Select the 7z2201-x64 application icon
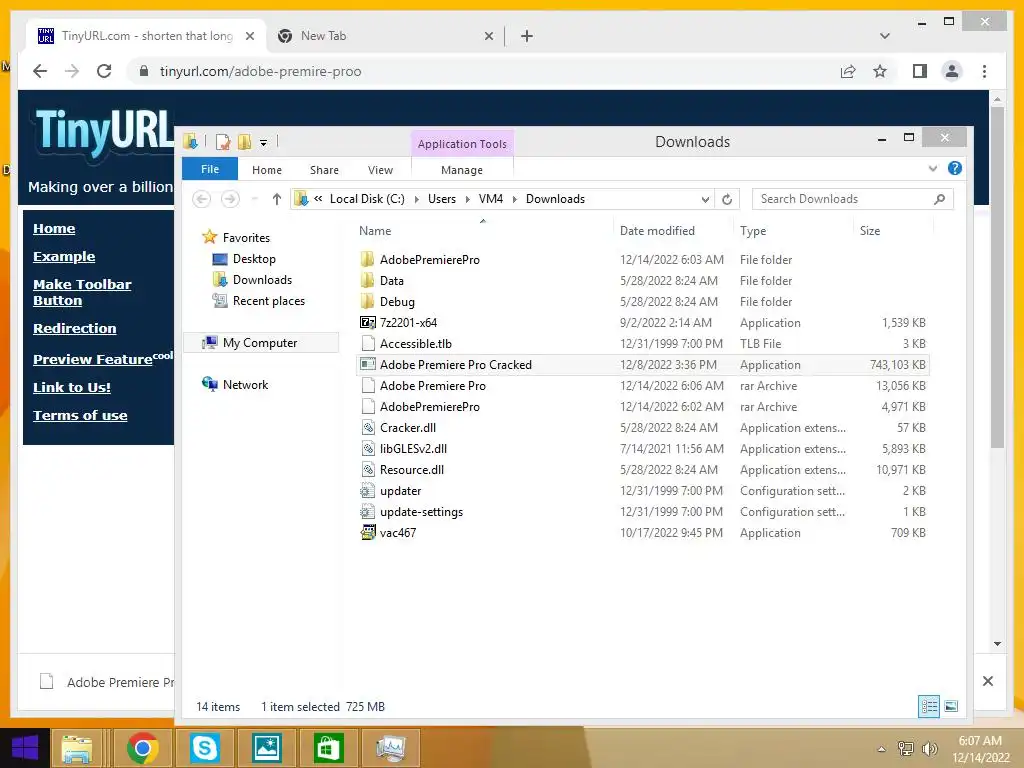 [368, 323]
